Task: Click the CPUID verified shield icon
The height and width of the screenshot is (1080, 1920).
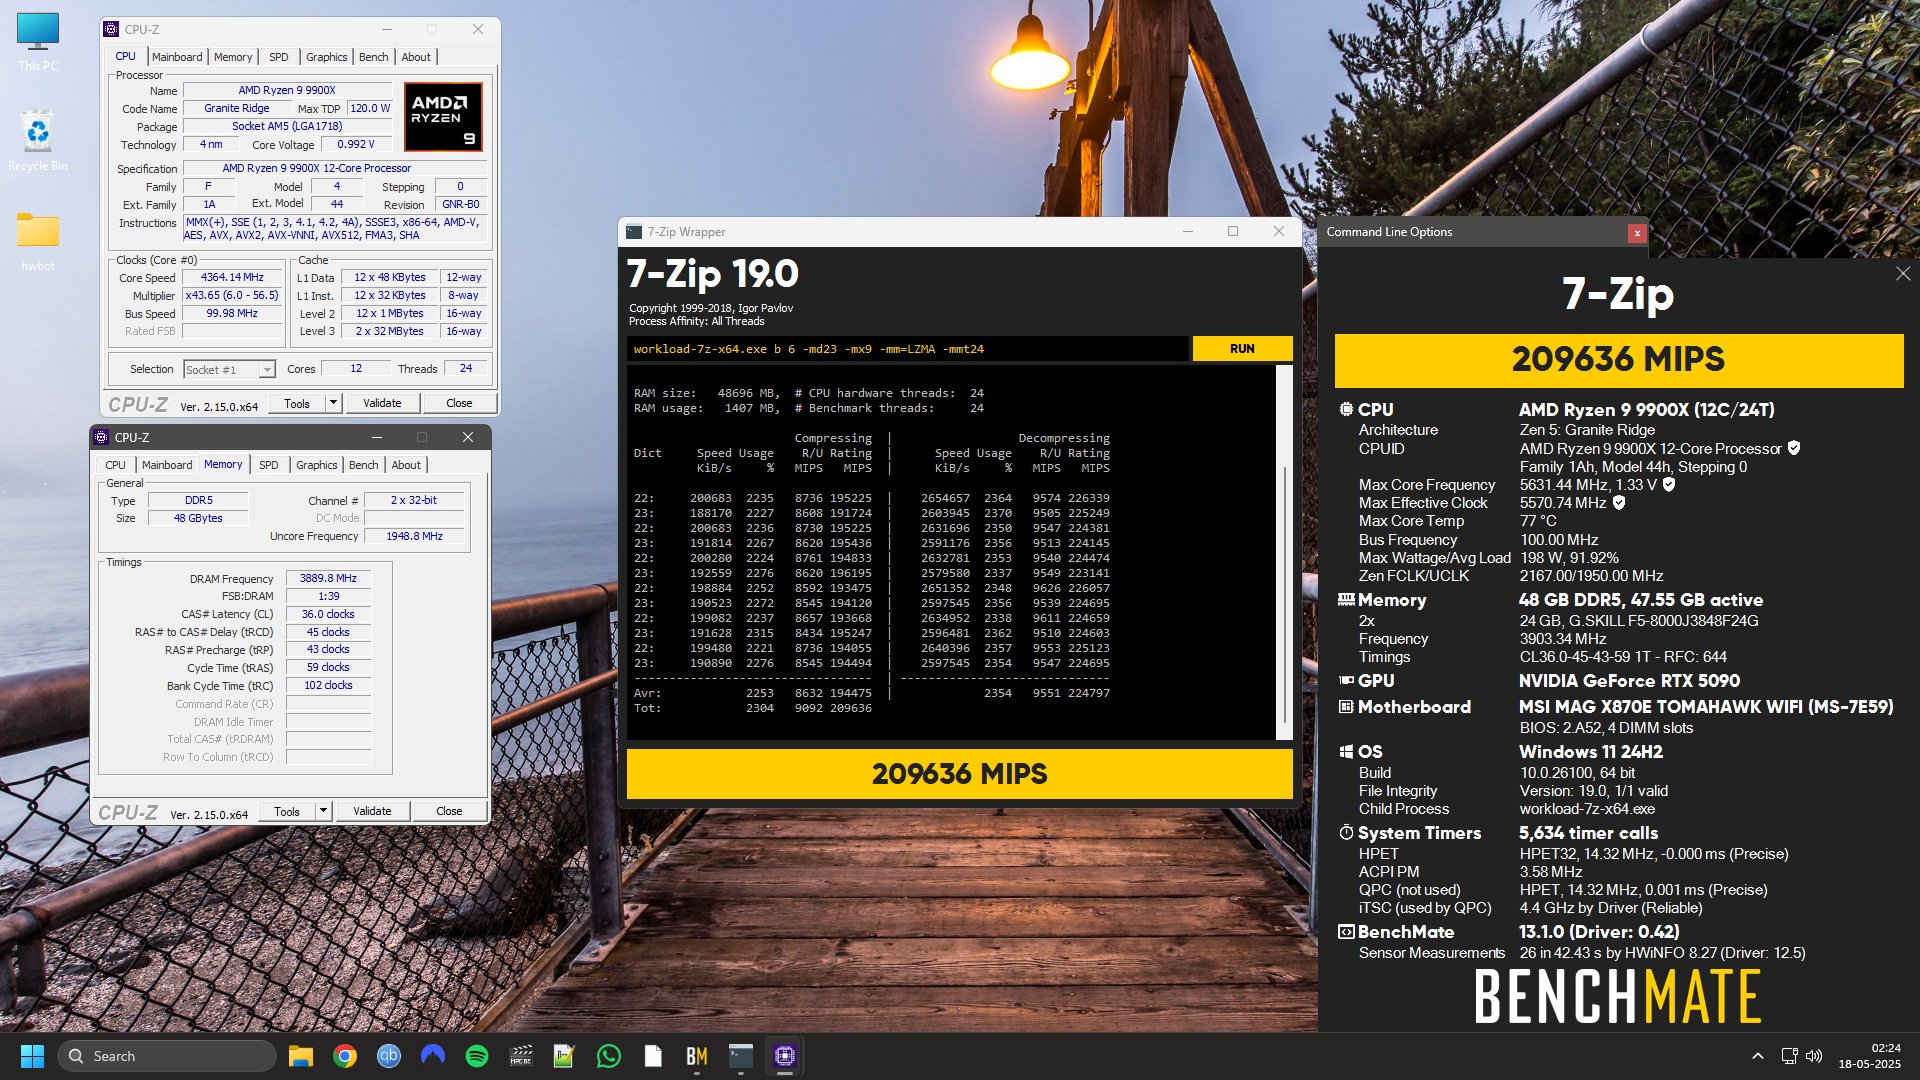Action: point(1794,448)
